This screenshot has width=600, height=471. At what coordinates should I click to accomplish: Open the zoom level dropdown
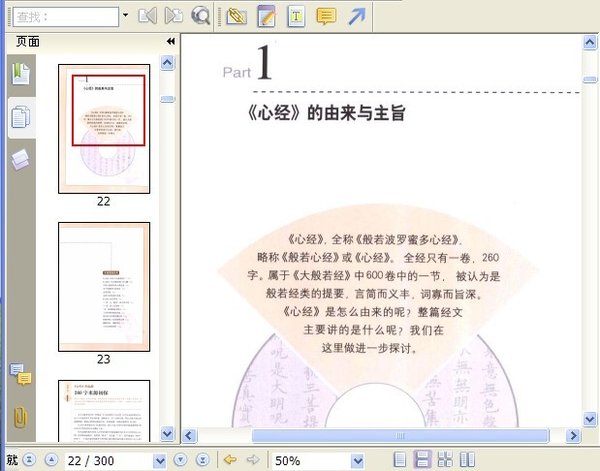pyautogui.click(x=357, y=461)
